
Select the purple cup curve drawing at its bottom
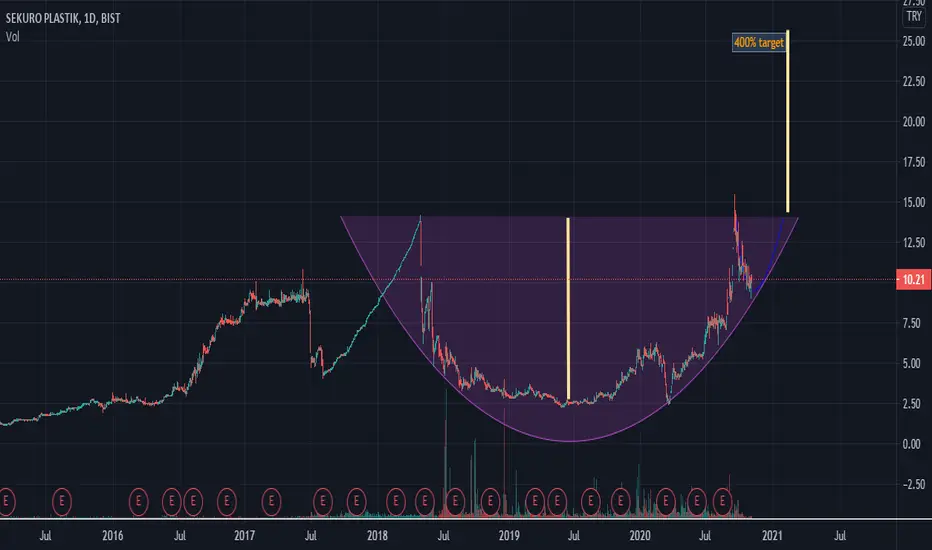click(x=569, y=441)
